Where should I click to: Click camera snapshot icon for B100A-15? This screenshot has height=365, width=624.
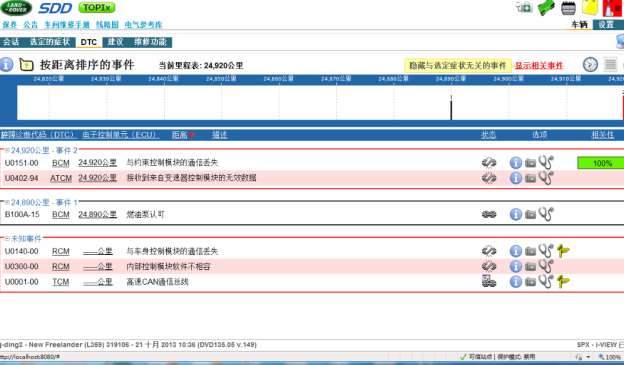coord(530,215)
